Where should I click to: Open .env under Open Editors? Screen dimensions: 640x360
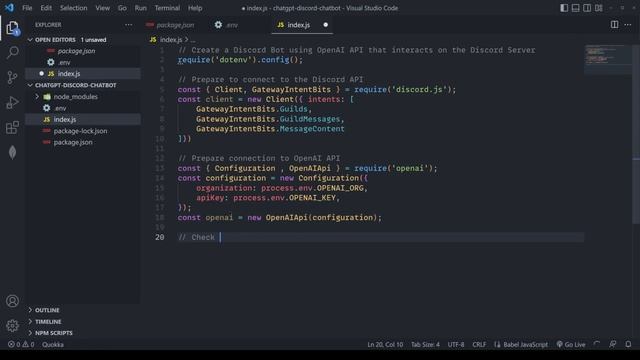point(83,62)
